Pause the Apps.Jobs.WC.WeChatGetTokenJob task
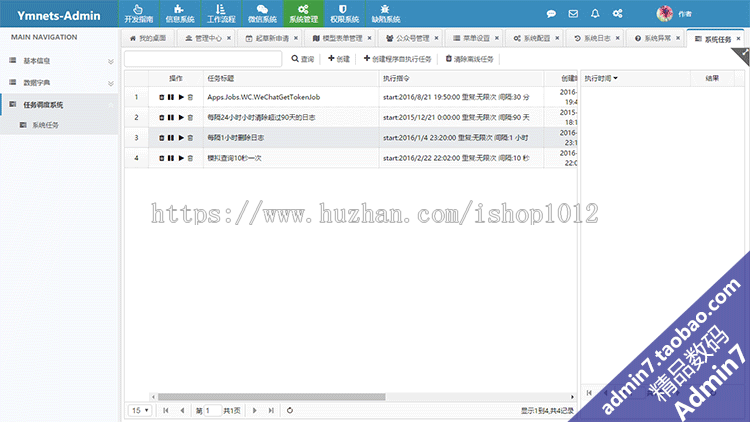Screen dimensions: 750x422 coord(171,97)
